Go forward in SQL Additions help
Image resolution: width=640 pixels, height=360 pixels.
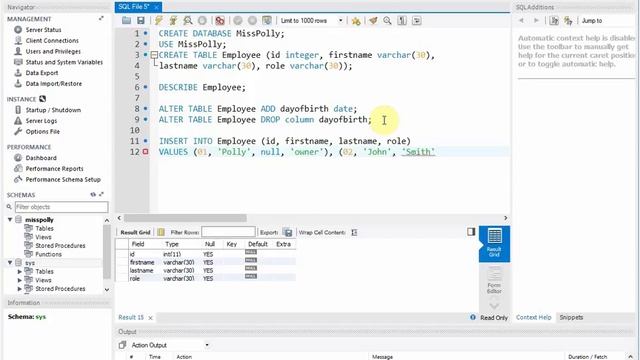[536, 21]
